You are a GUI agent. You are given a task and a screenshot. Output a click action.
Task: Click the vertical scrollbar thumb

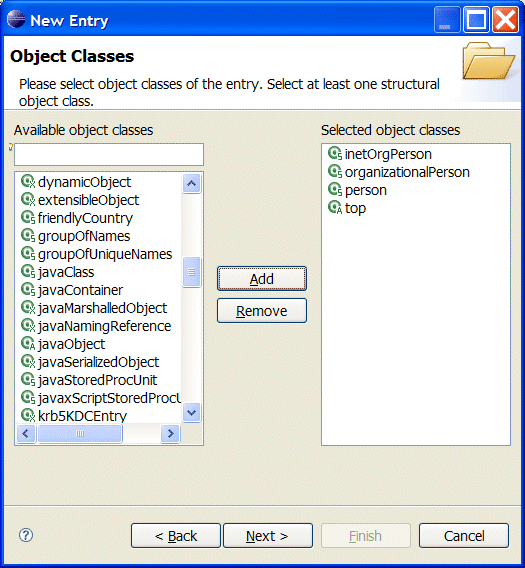(x=192, y=272)
